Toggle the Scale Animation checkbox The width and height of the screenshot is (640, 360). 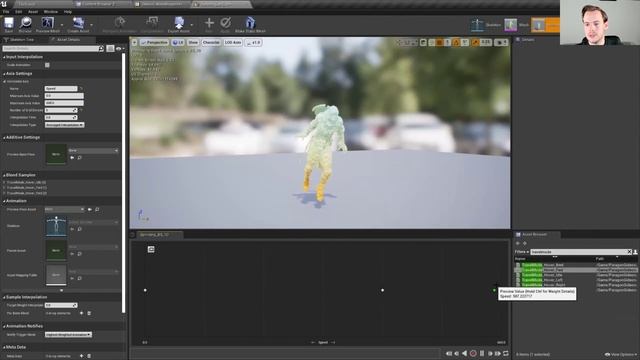coord(47,65)
